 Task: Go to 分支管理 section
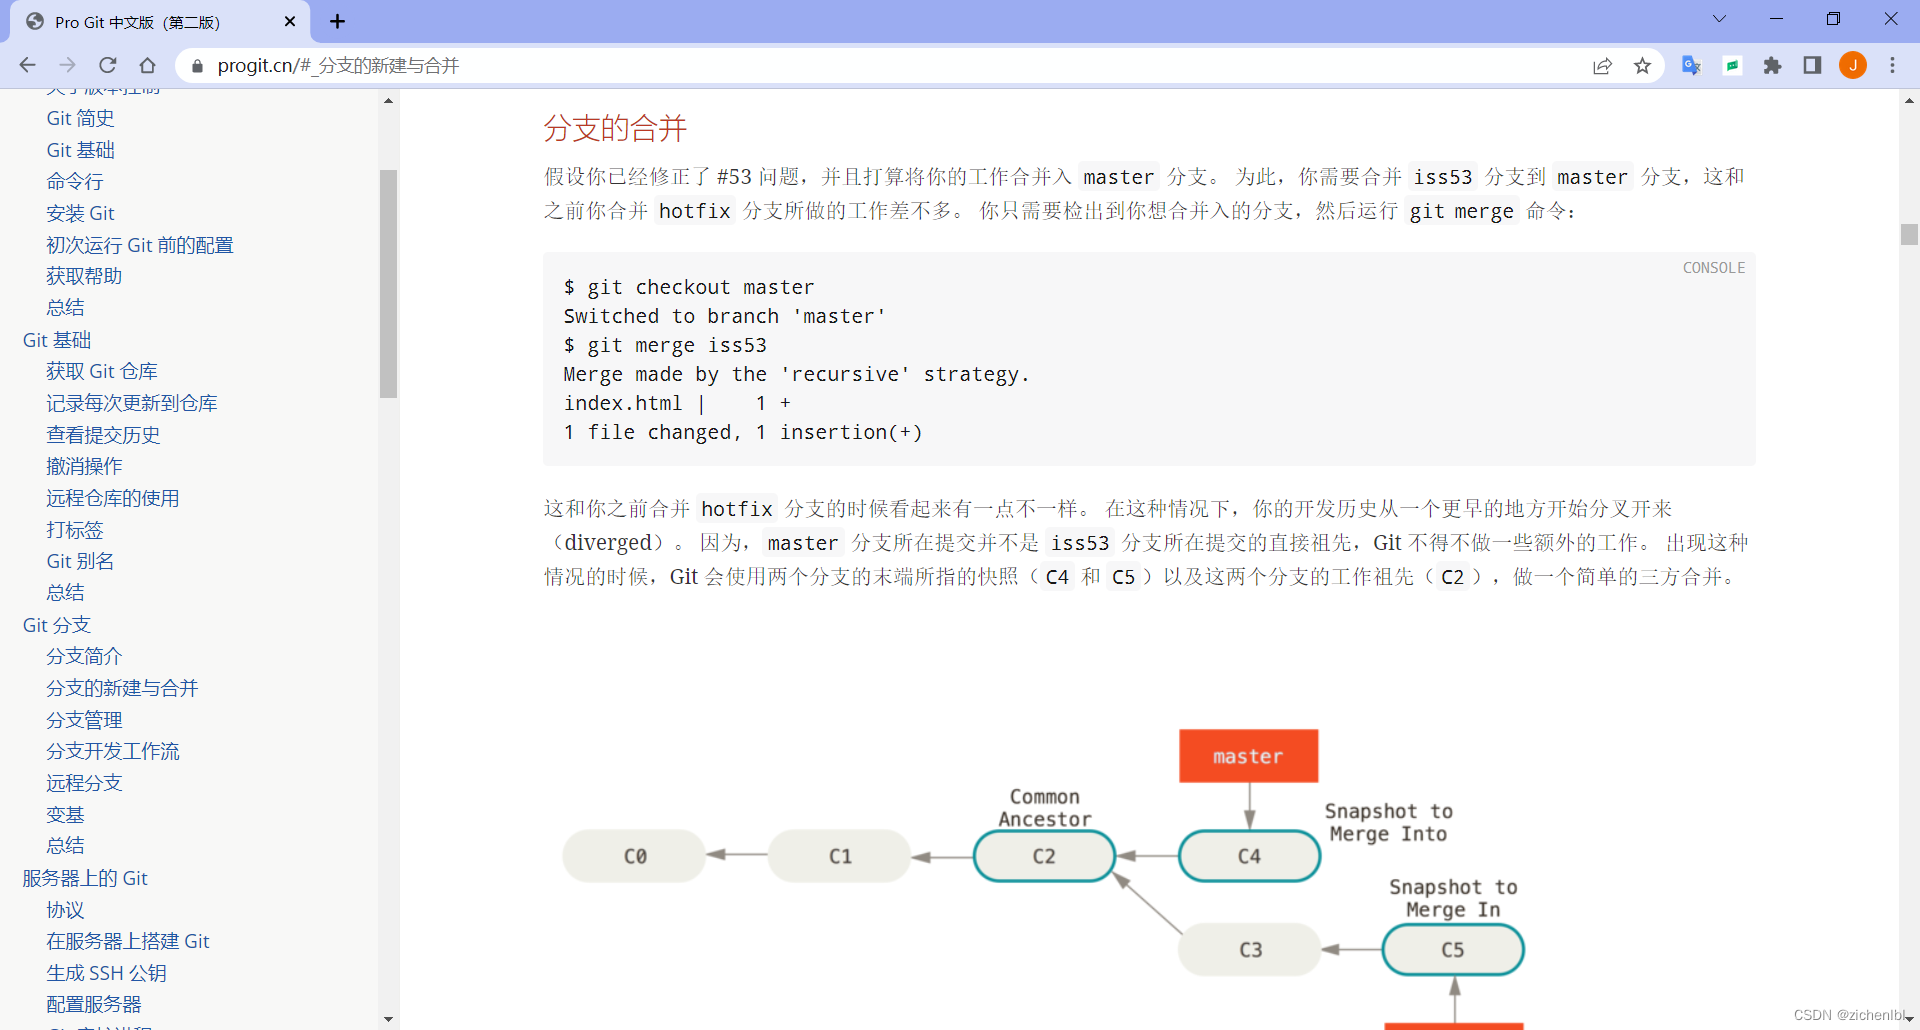[84, 720]
